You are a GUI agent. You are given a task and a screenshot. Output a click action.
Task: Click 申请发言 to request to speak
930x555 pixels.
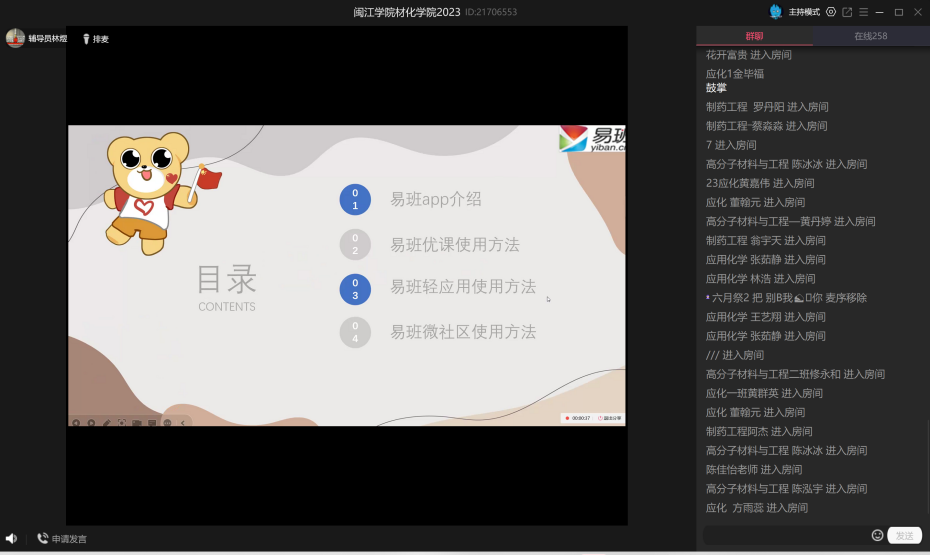[x=69, y=539]
